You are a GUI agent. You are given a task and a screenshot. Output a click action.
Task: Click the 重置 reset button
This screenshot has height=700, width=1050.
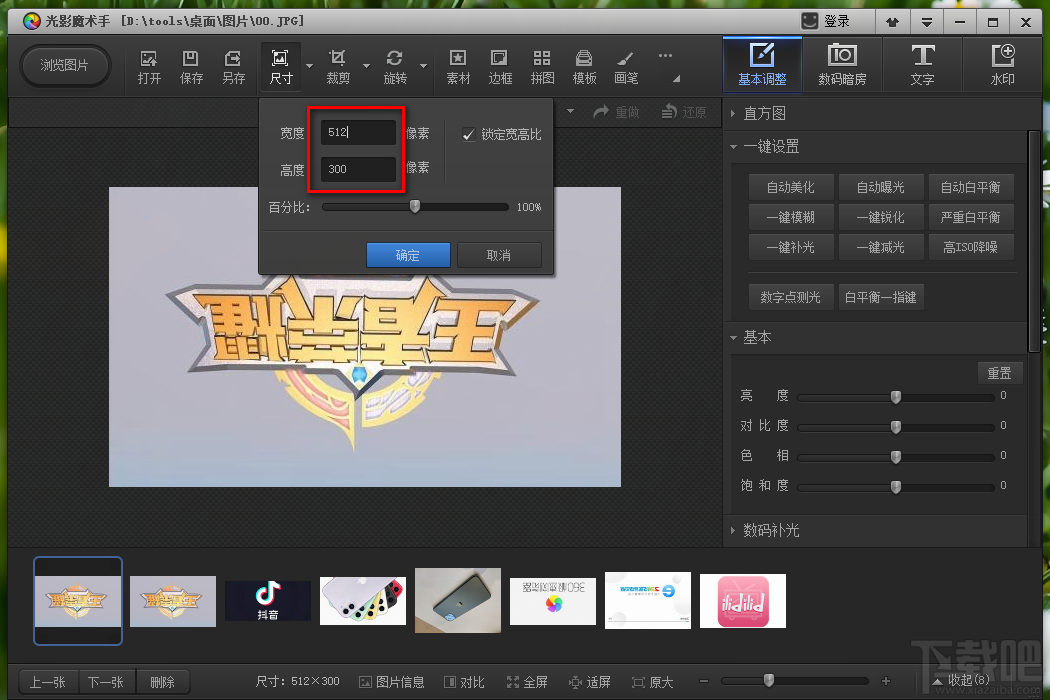(x=1000, y=373)
